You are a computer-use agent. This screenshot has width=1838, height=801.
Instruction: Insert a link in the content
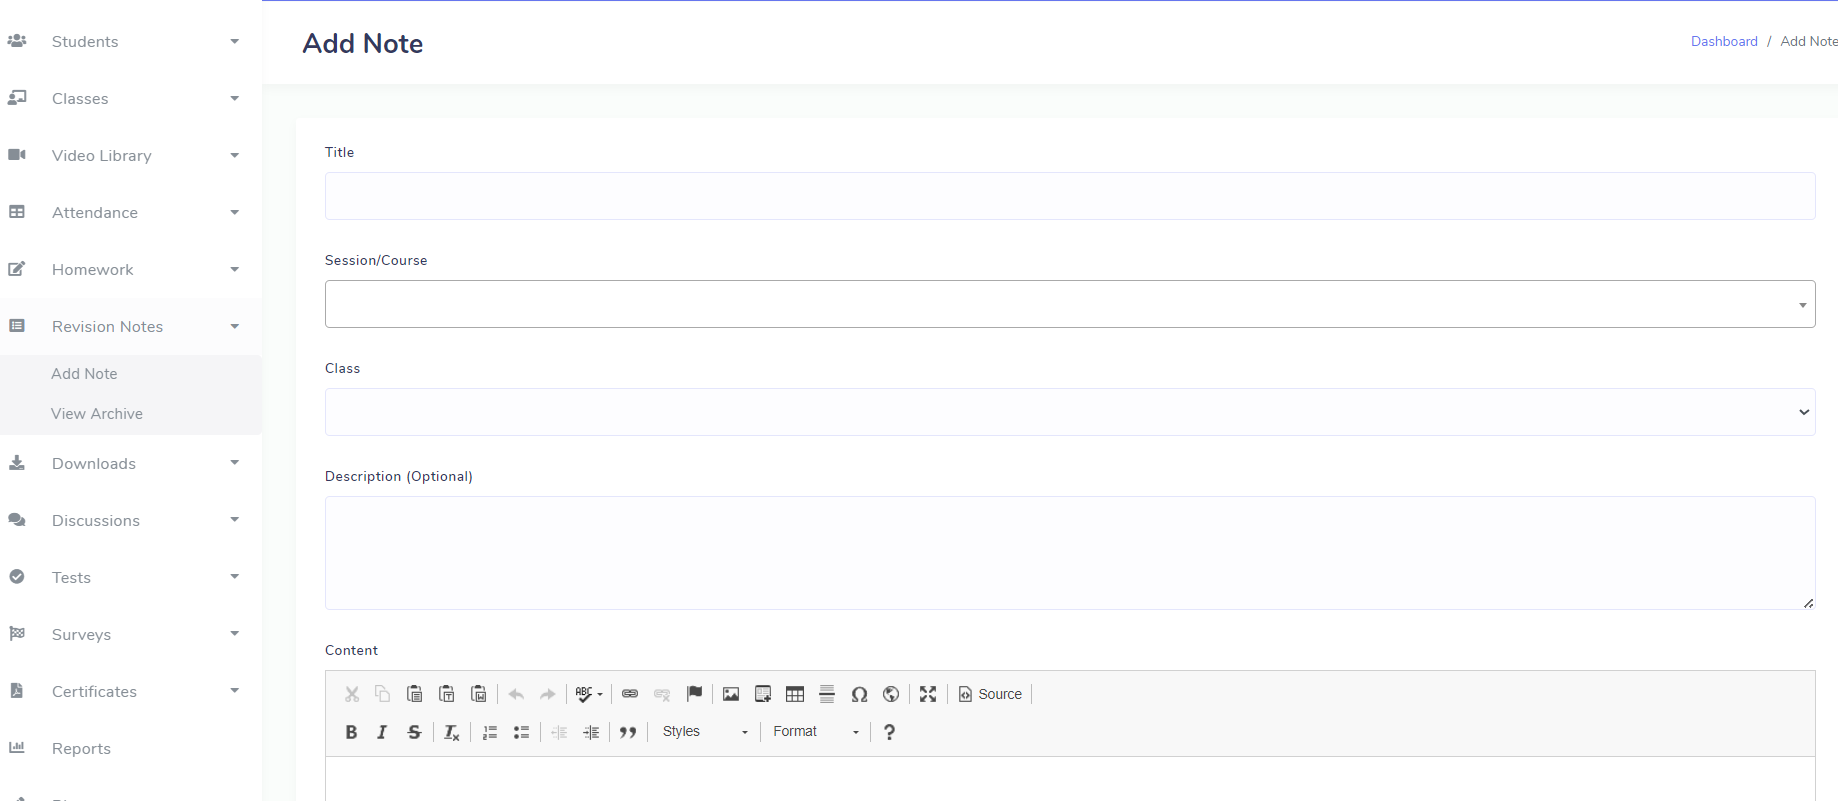click(630, 694)
